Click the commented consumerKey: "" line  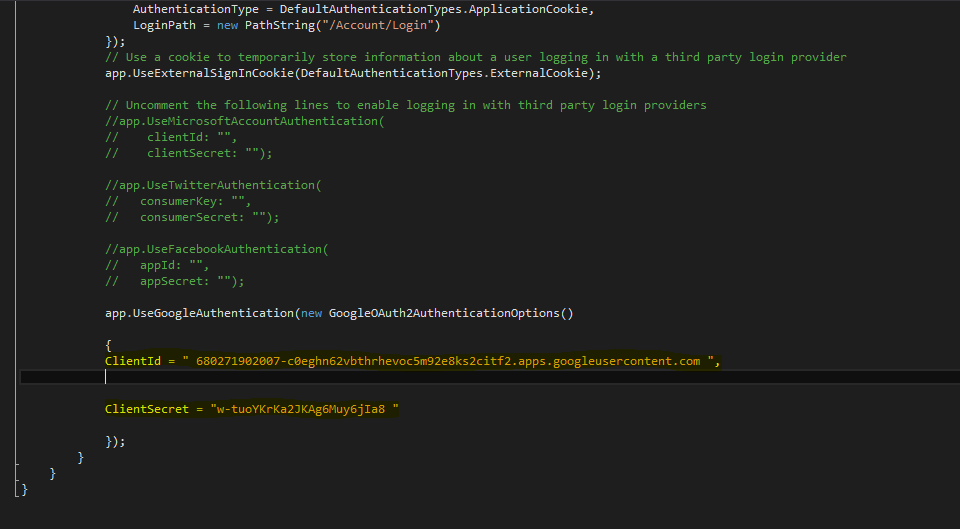pyautogui.click(x=178, y=200)
